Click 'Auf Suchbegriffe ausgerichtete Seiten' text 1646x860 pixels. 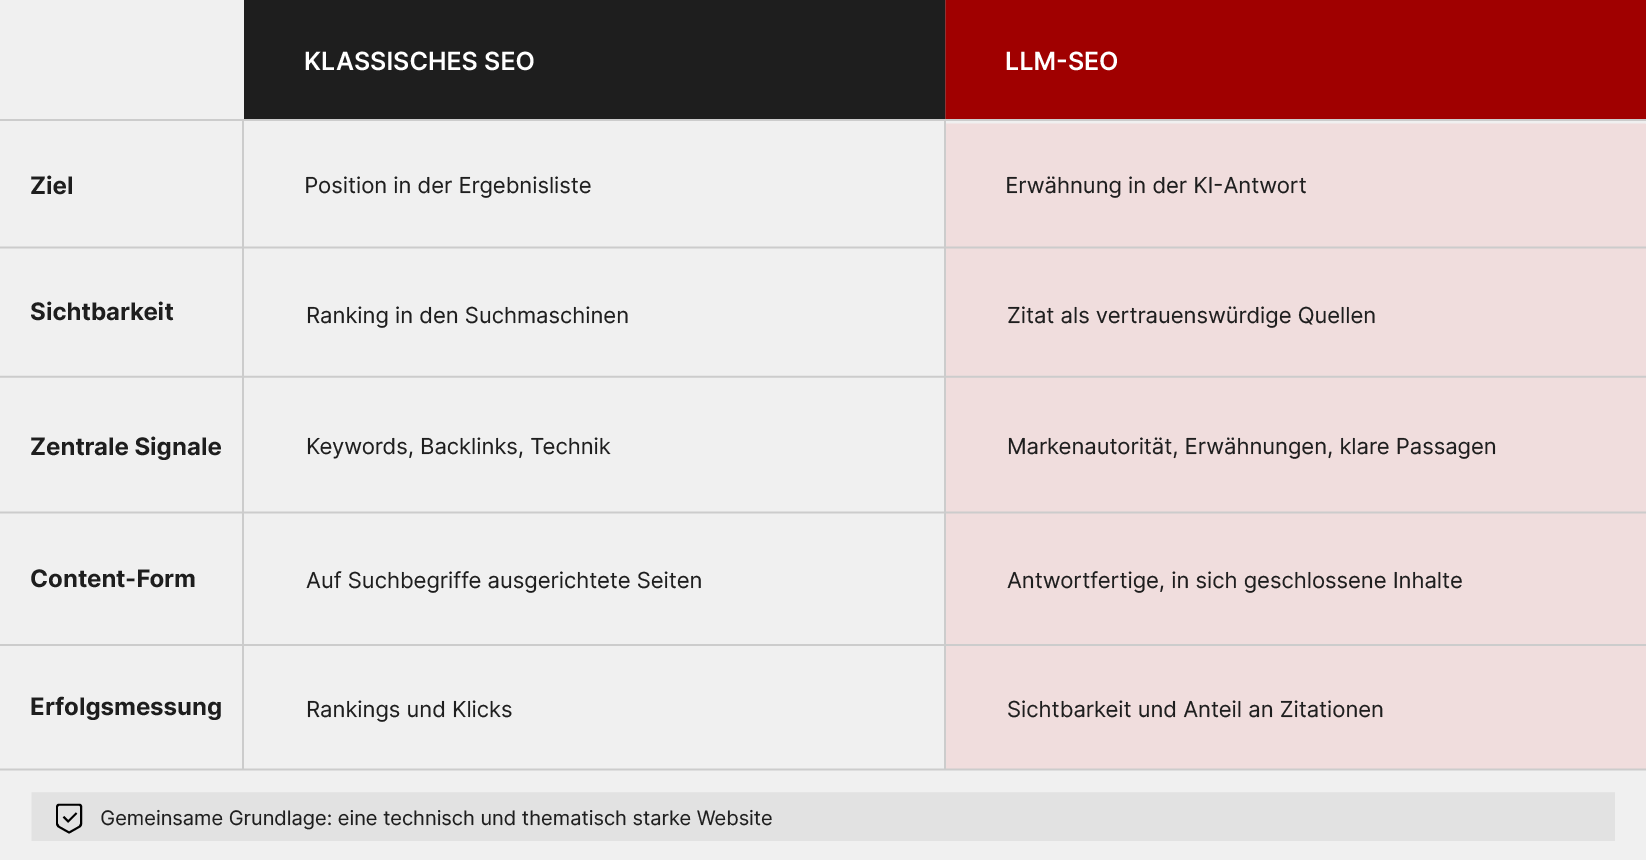504,581
